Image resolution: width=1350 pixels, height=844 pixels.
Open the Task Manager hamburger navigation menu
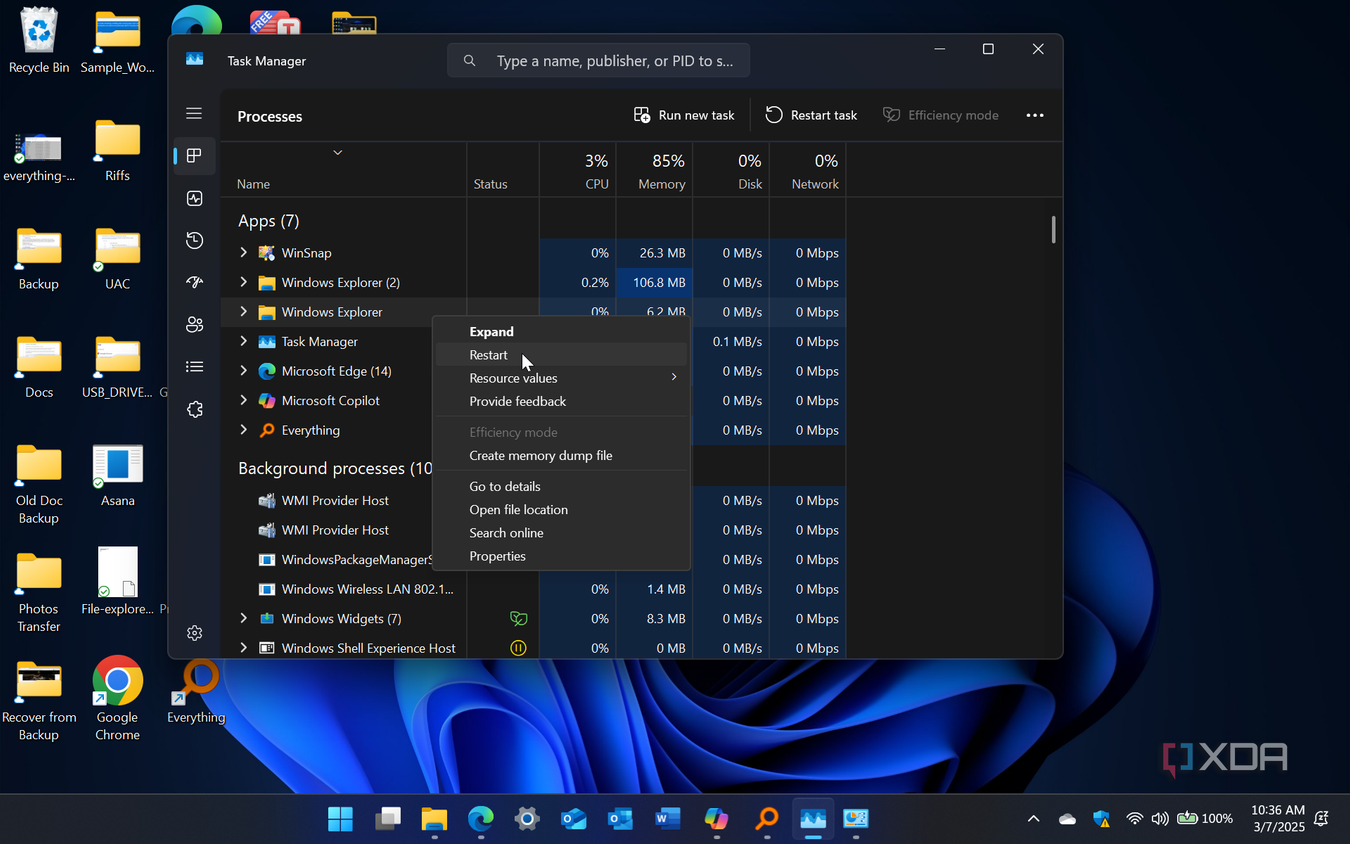[194, 114]
